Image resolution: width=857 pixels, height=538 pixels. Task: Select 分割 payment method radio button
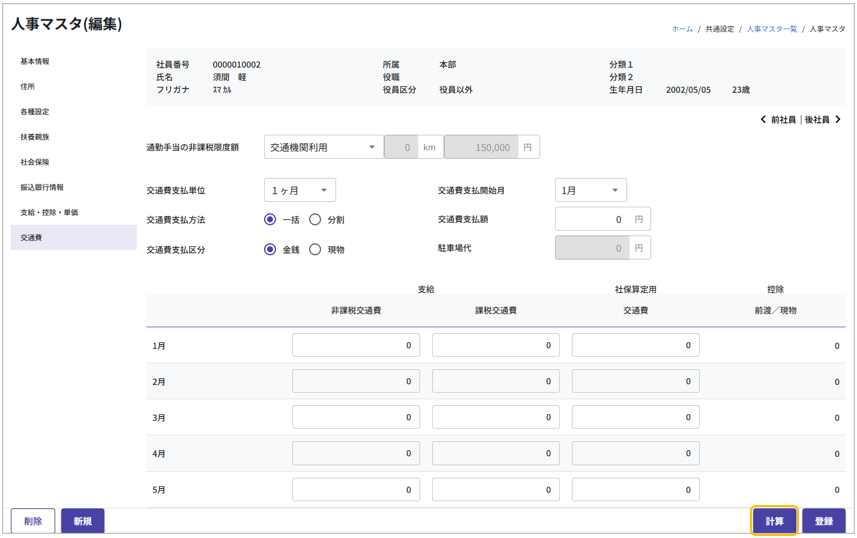click(x=315, y=219)
